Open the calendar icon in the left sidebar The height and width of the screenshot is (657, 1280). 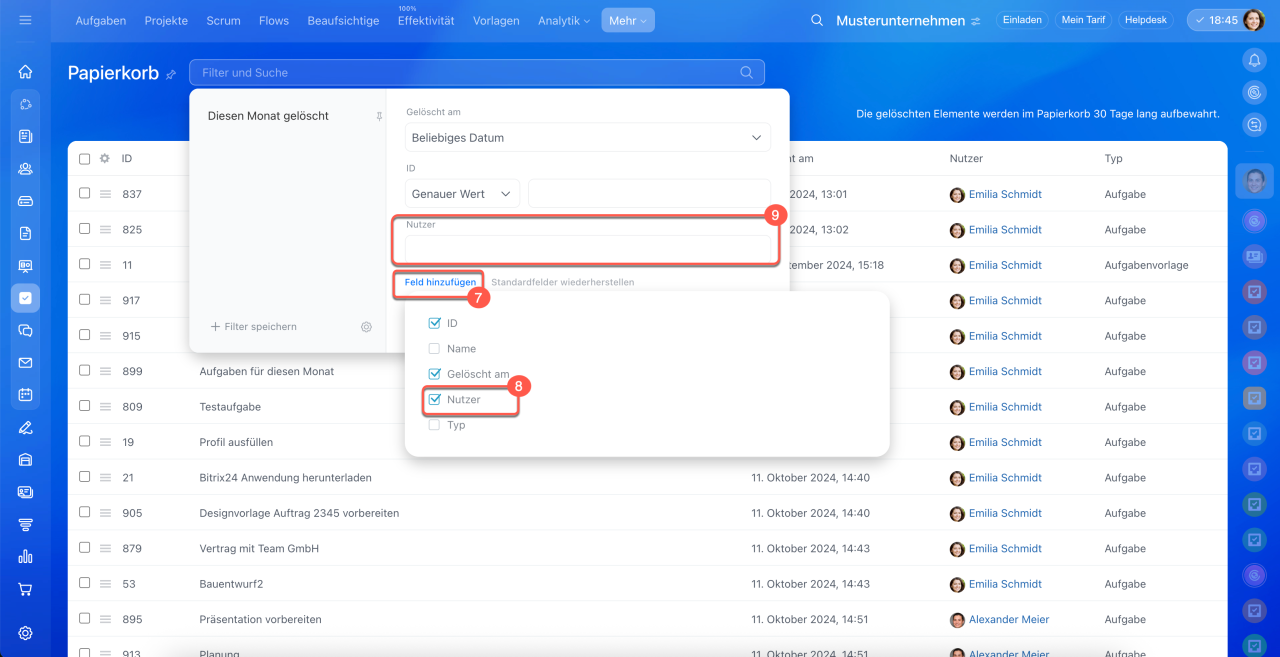tap(26, 395)
